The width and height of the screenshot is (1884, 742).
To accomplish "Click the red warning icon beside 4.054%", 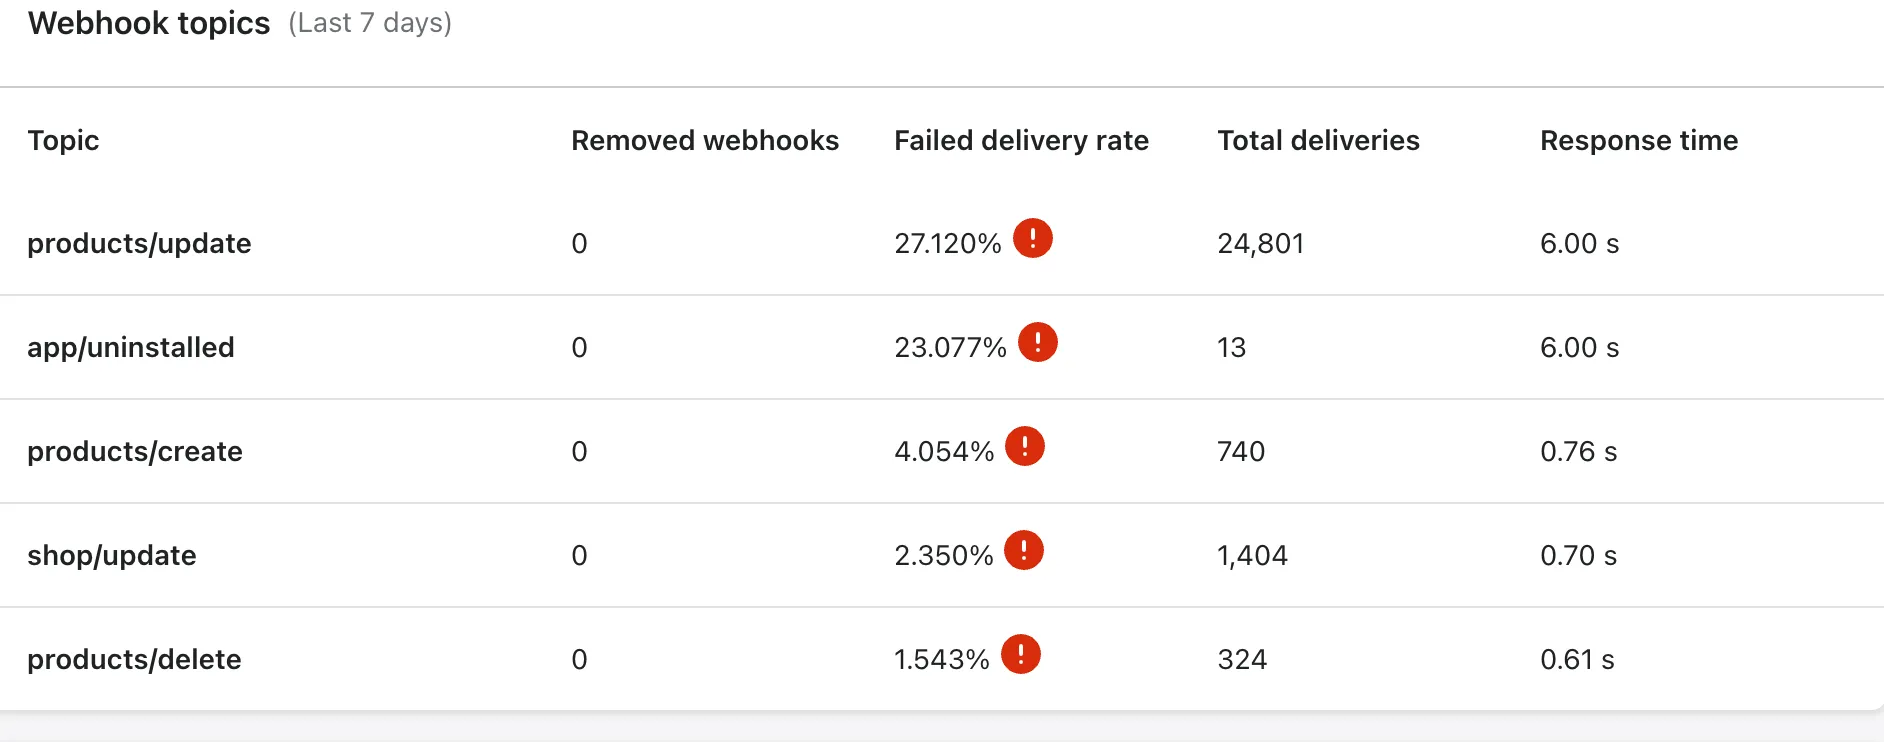I will (x=1025, y=446).
